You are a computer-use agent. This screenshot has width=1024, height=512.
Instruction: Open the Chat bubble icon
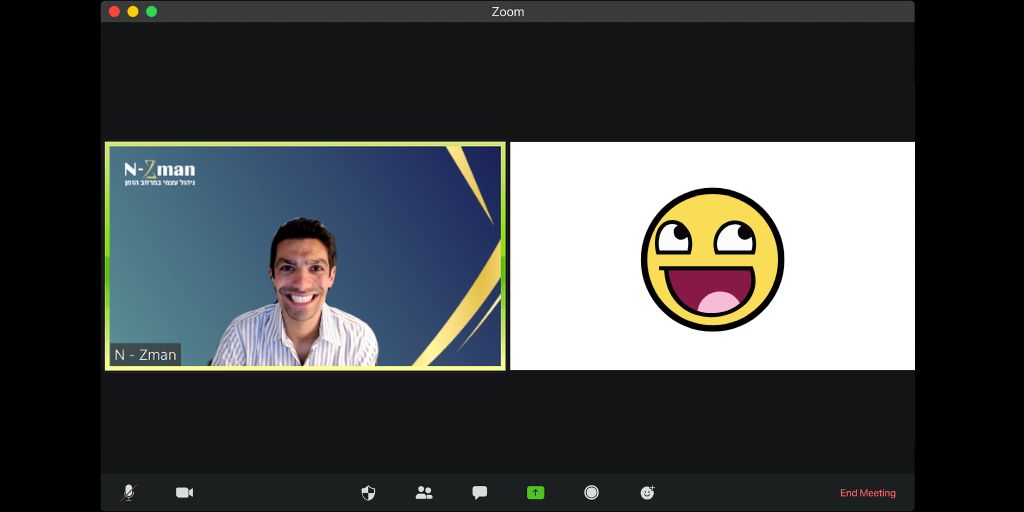point(480,492)
